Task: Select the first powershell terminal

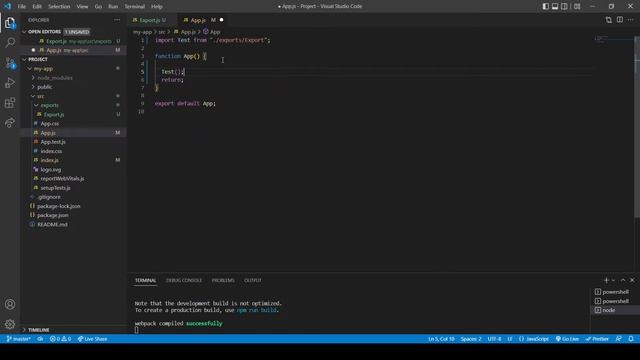Action: pos(615,292)
